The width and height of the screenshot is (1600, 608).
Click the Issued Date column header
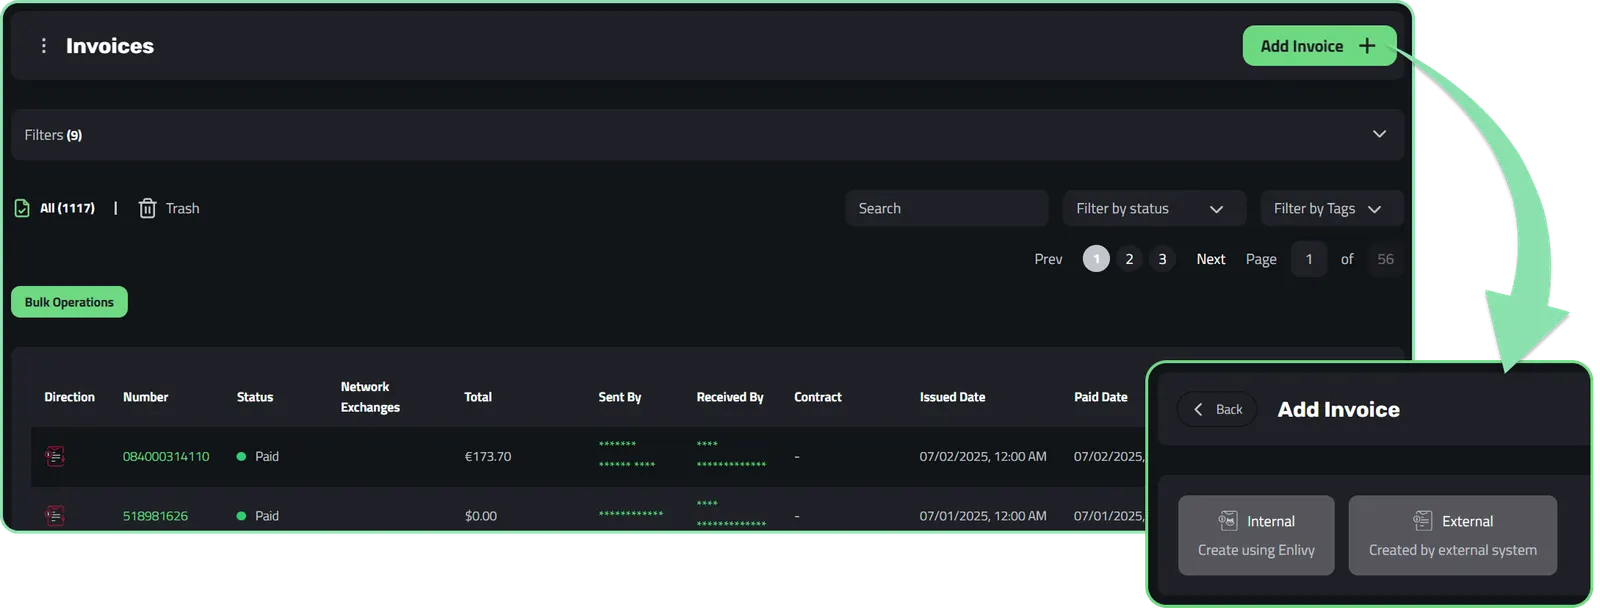point(952,397)
